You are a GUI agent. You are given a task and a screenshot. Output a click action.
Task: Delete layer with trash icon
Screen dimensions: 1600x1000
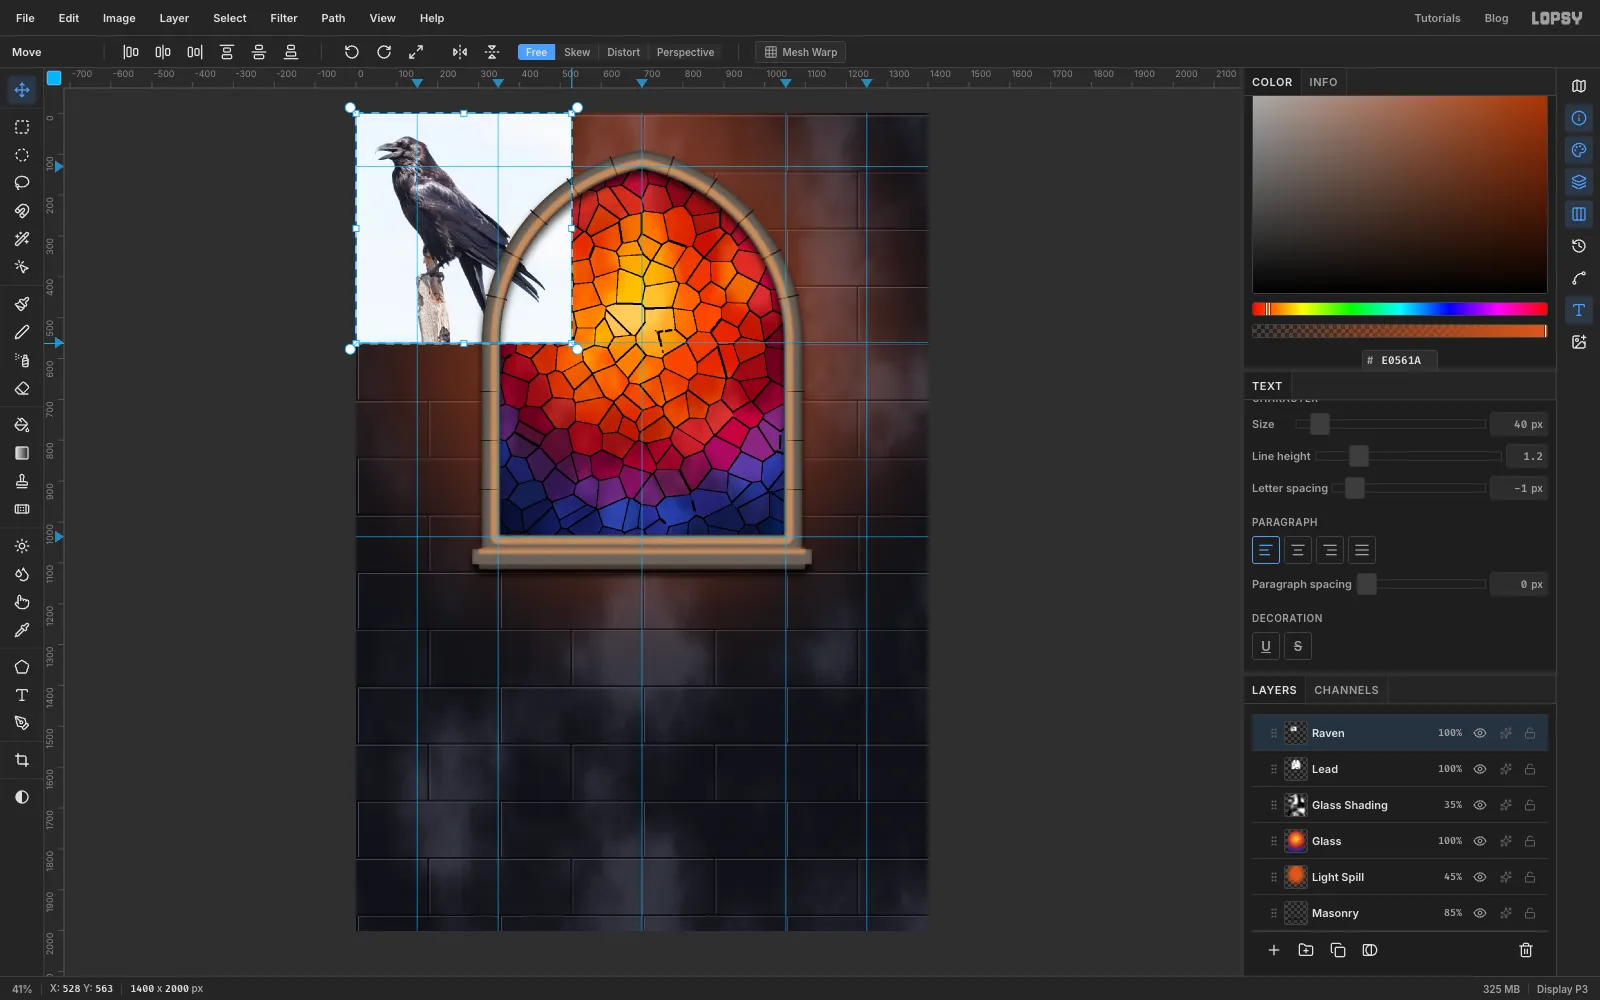coord(1526,950)
